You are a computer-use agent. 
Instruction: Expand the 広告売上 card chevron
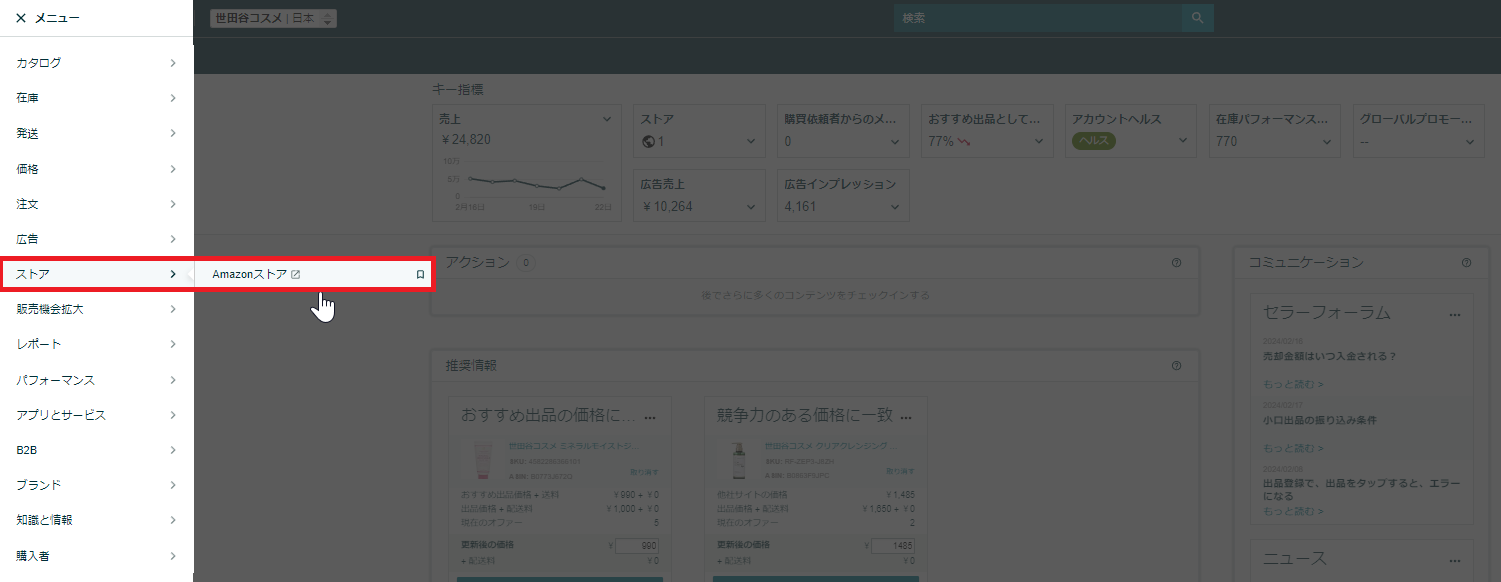pyautogui.click(x=751, y=207)
